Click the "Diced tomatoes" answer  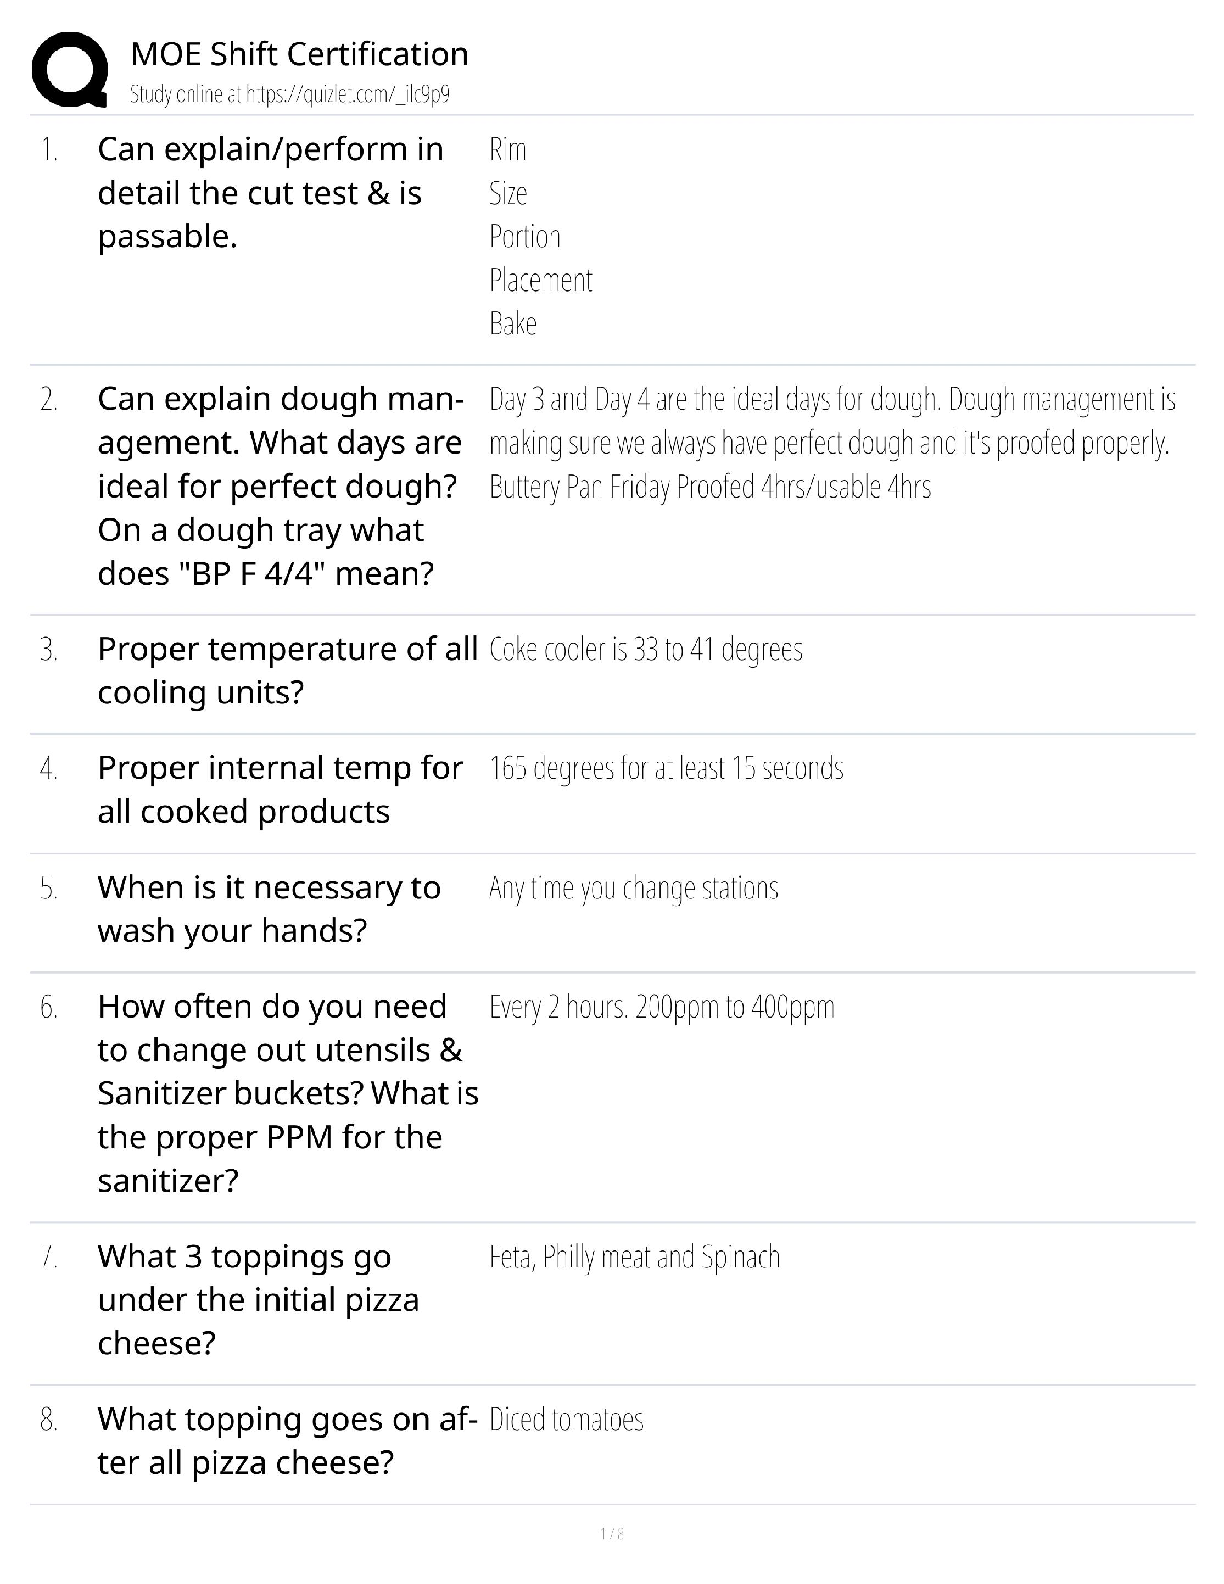[566, 1420]
